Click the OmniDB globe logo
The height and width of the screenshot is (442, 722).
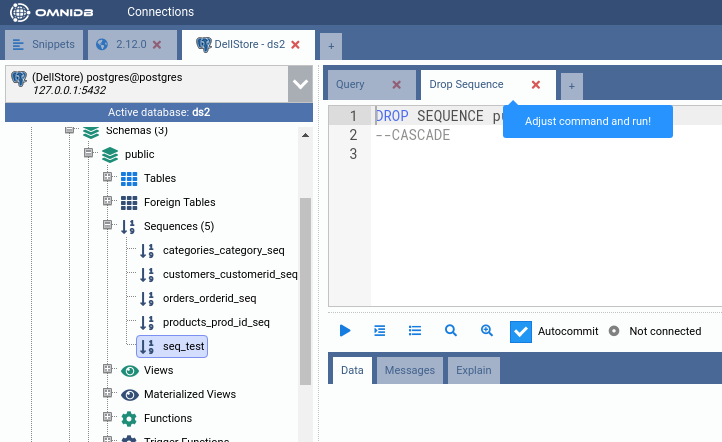pos(20,12)
